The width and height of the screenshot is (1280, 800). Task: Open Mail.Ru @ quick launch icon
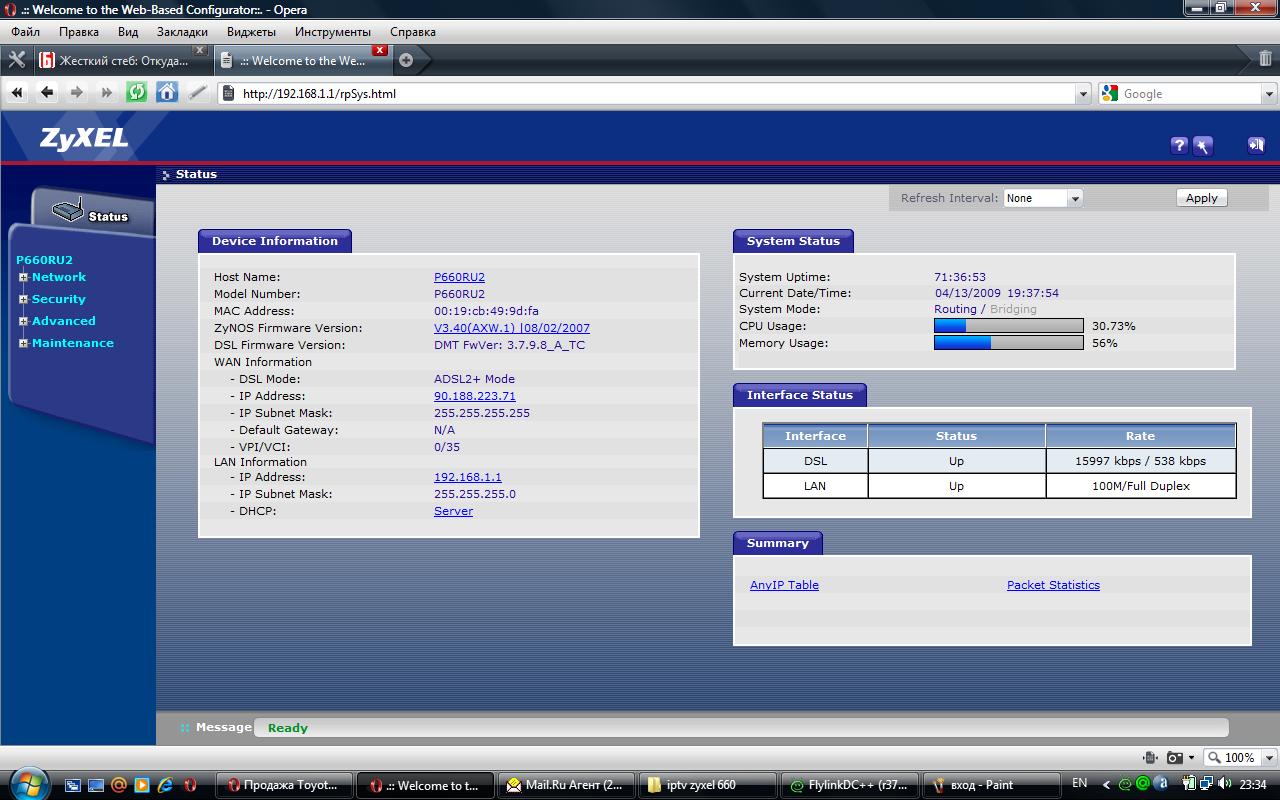tap(119, 785)
